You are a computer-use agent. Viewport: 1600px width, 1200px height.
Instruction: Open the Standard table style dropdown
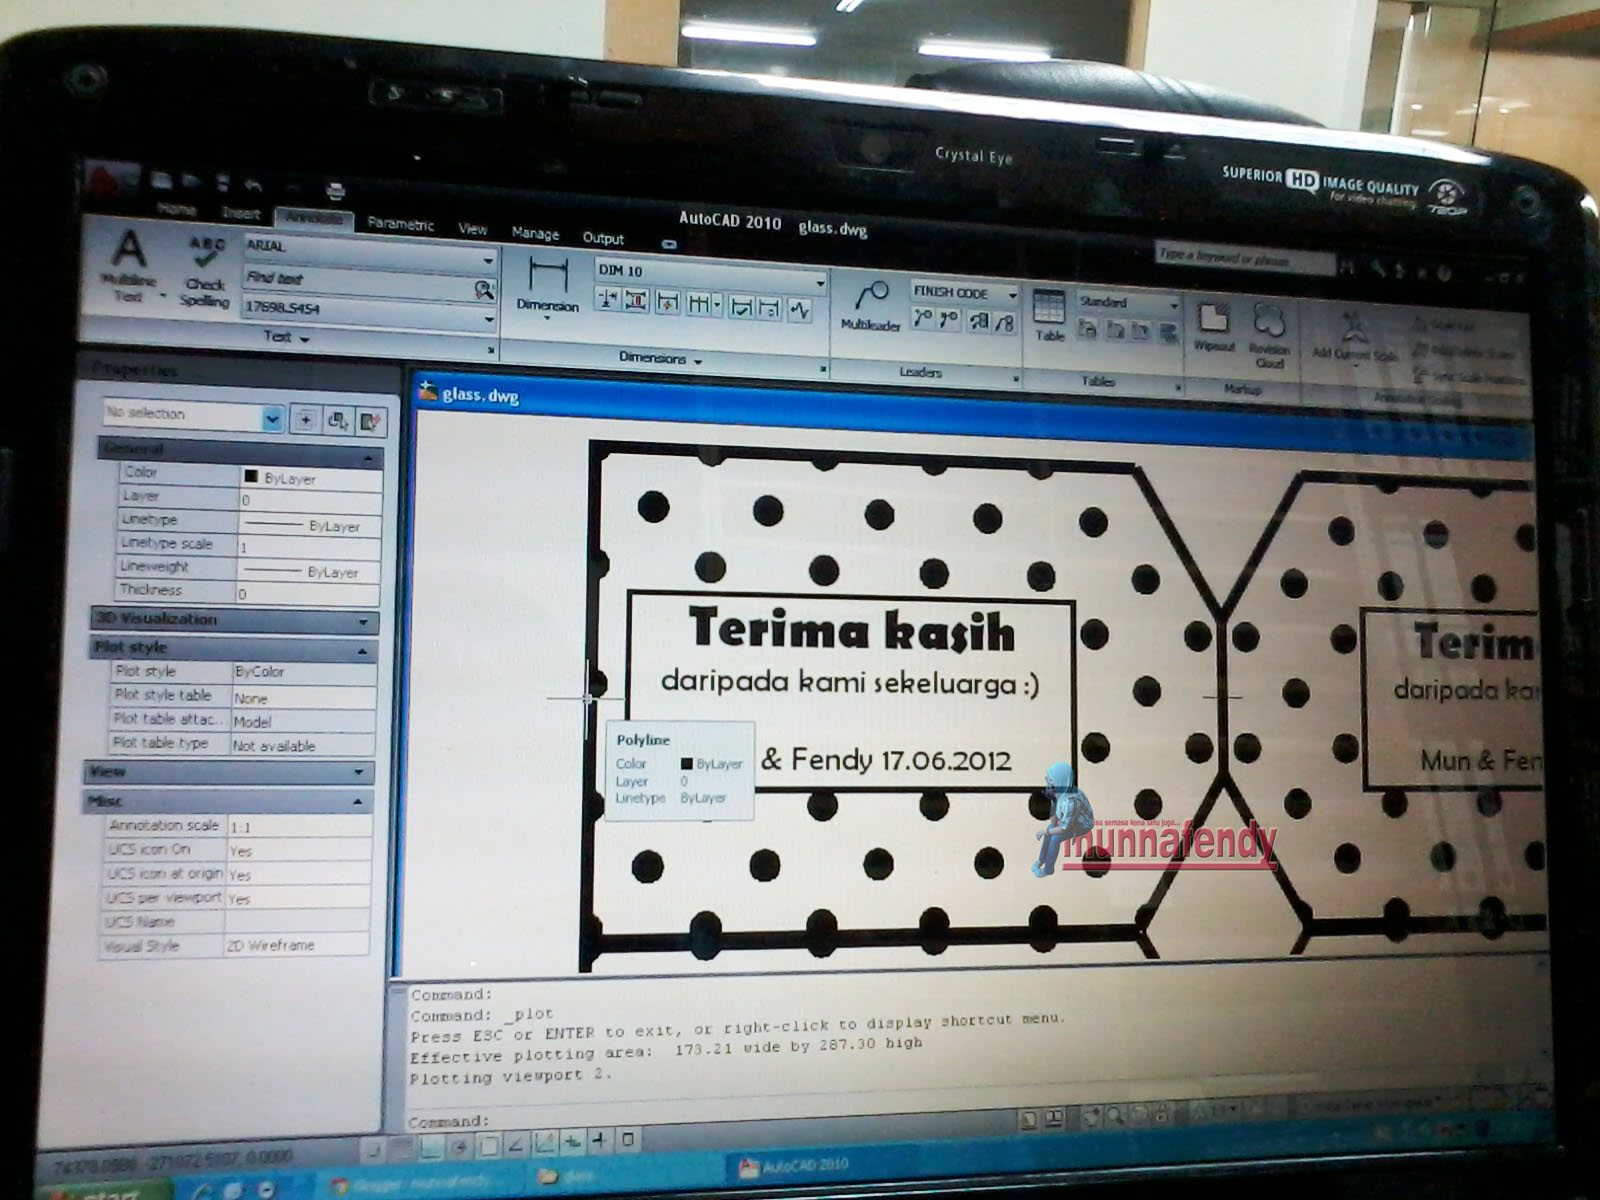click(1174, 304)
